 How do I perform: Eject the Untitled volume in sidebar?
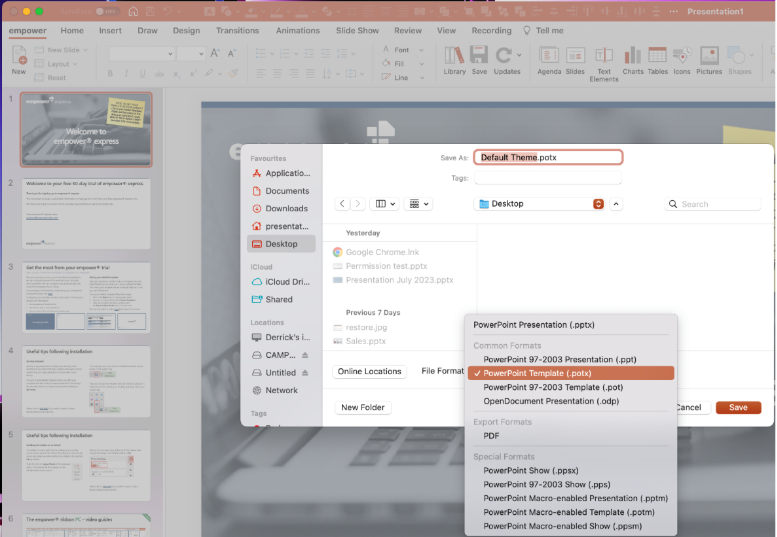[x=305, y=373]
